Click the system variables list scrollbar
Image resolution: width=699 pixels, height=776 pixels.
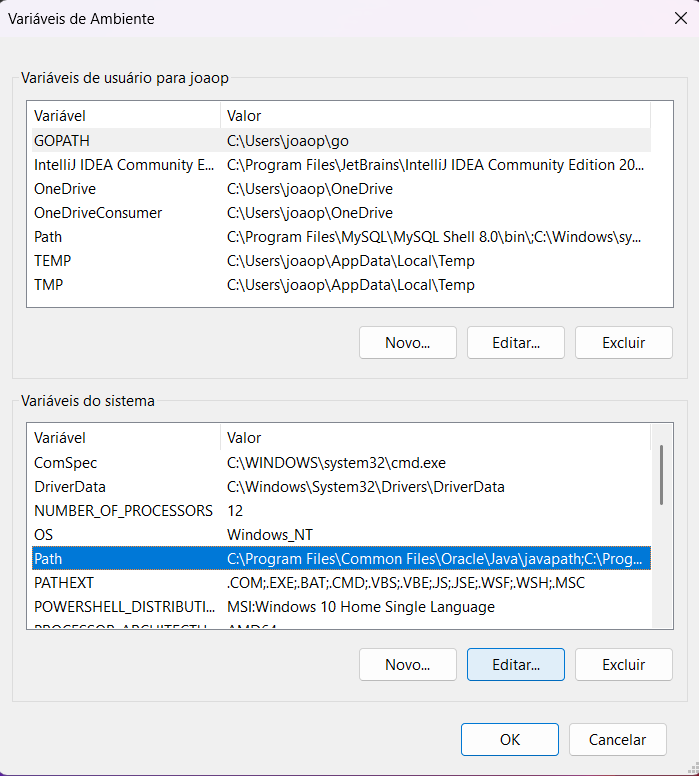(x=661, y=475)
